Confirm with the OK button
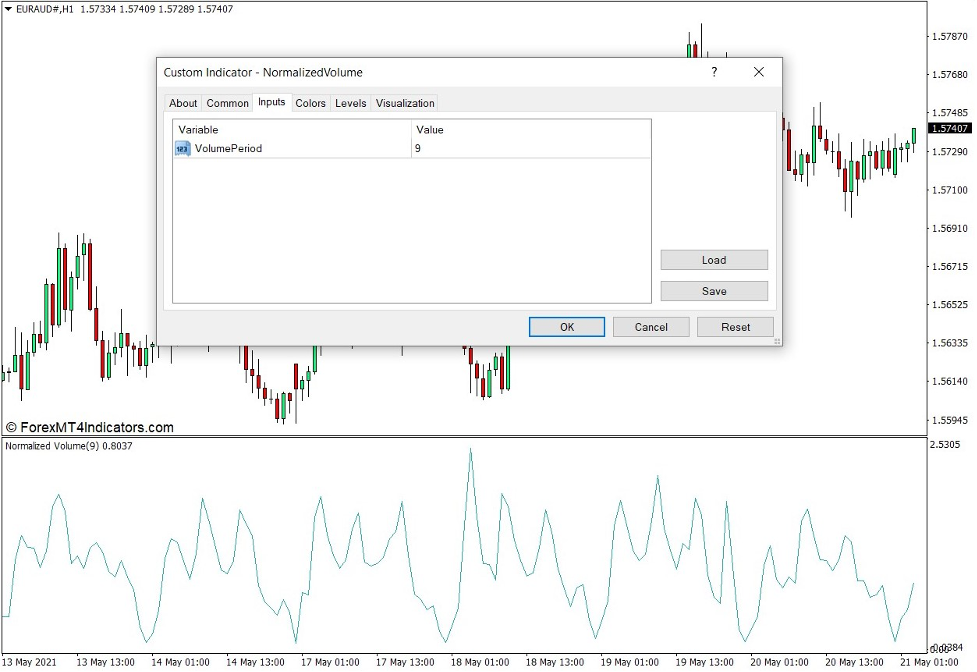 click(x=566, y=327)
